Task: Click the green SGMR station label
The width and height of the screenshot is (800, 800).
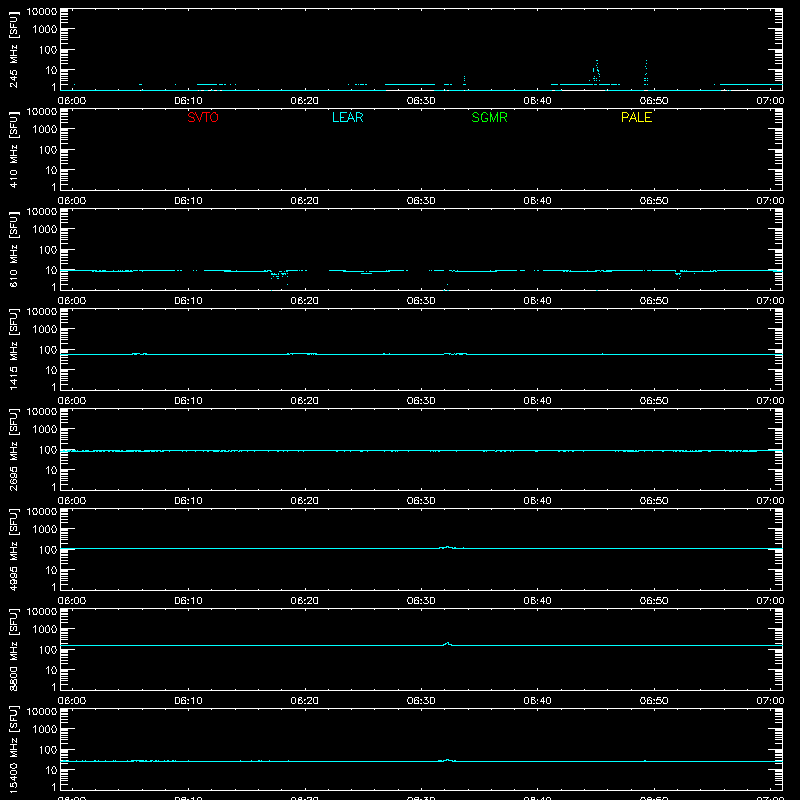Action: [489, 117]
